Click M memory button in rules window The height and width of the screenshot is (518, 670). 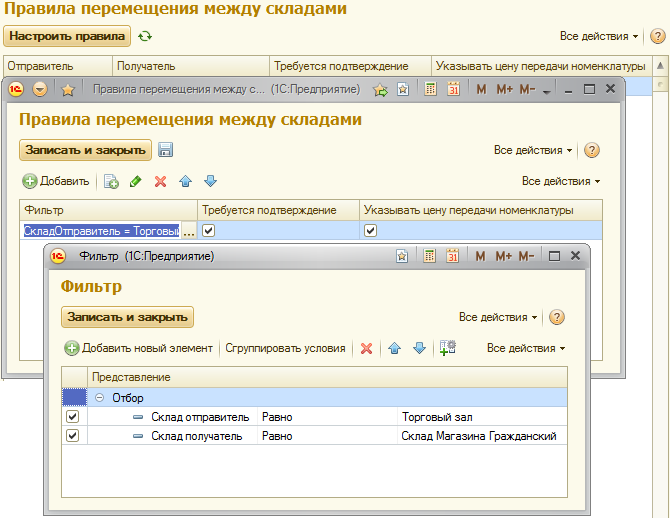point(481,89)
